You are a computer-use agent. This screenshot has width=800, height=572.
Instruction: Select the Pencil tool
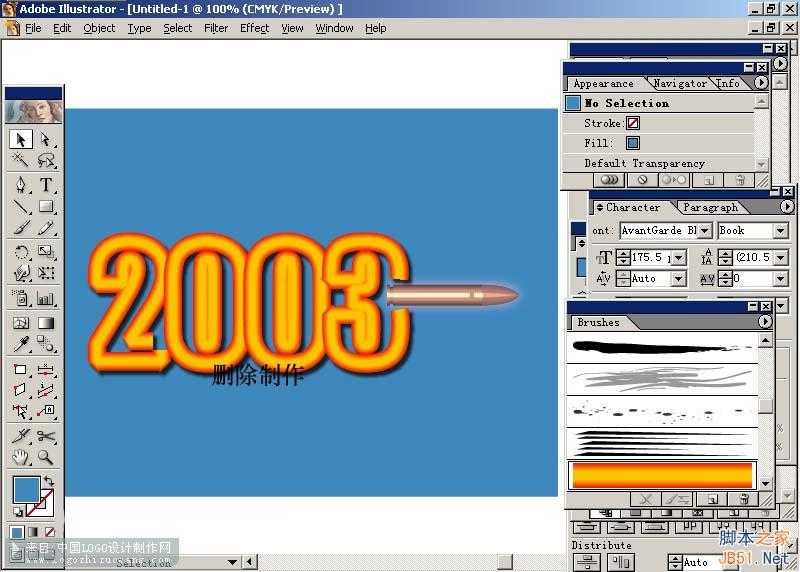coord(46,228)
